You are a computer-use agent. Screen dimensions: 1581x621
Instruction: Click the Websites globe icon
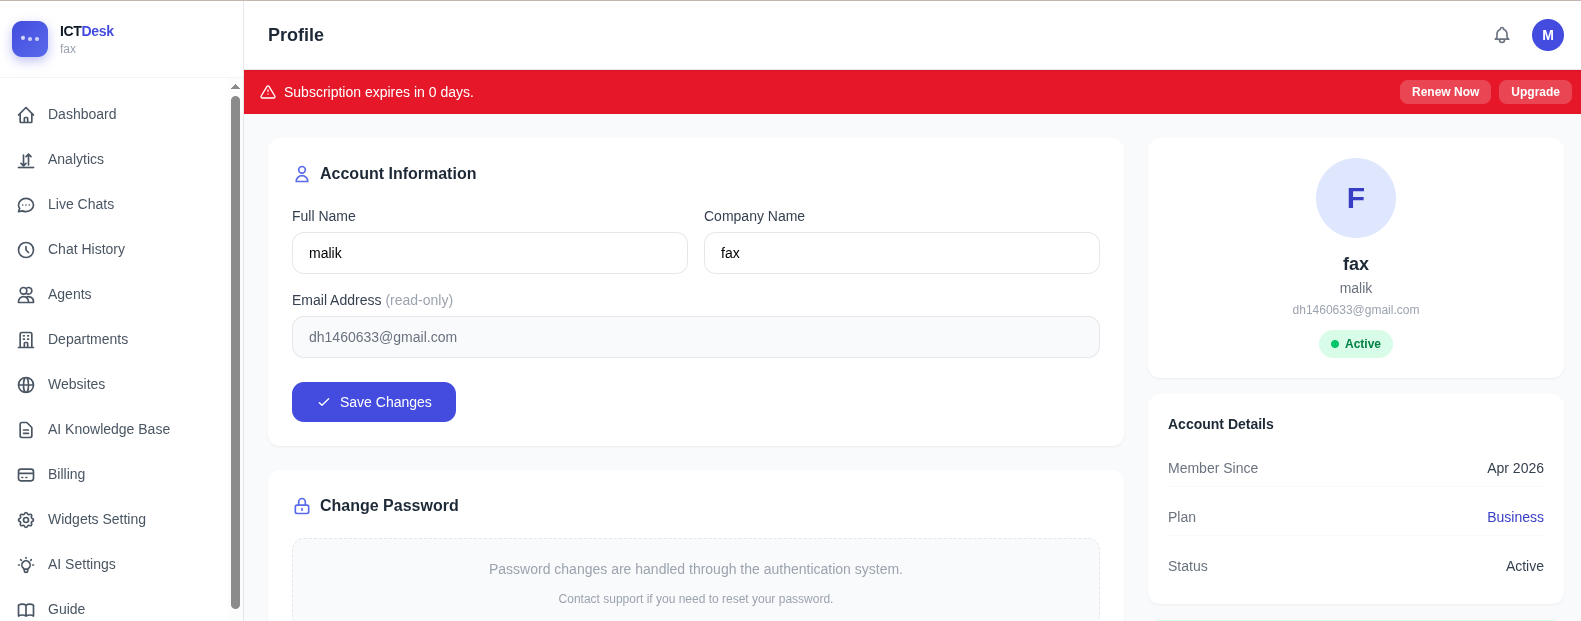(26, 385)
